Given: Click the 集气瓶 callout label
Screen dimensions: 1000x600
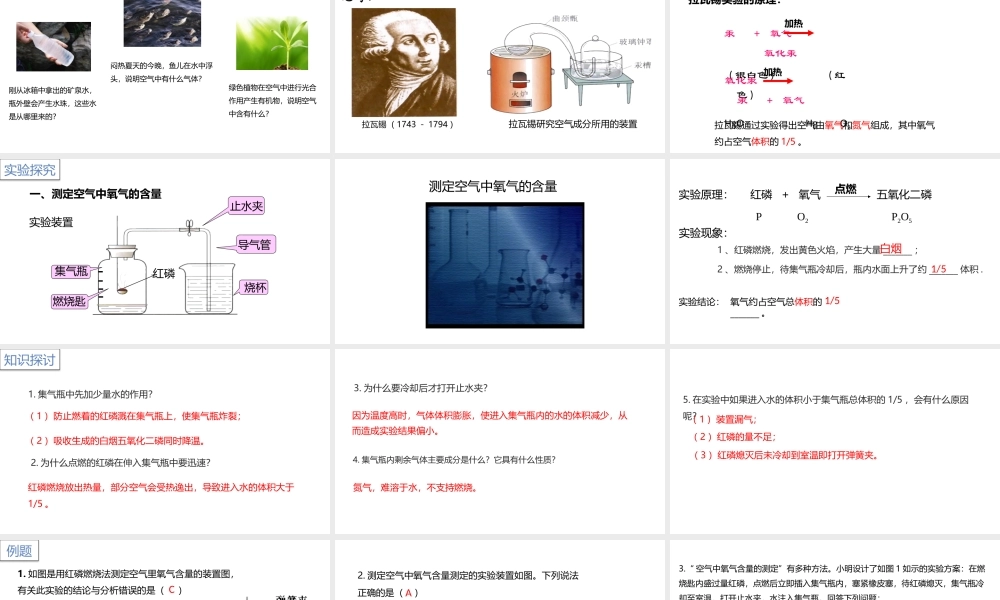Looking at the screenshot, I should (71, 271).
